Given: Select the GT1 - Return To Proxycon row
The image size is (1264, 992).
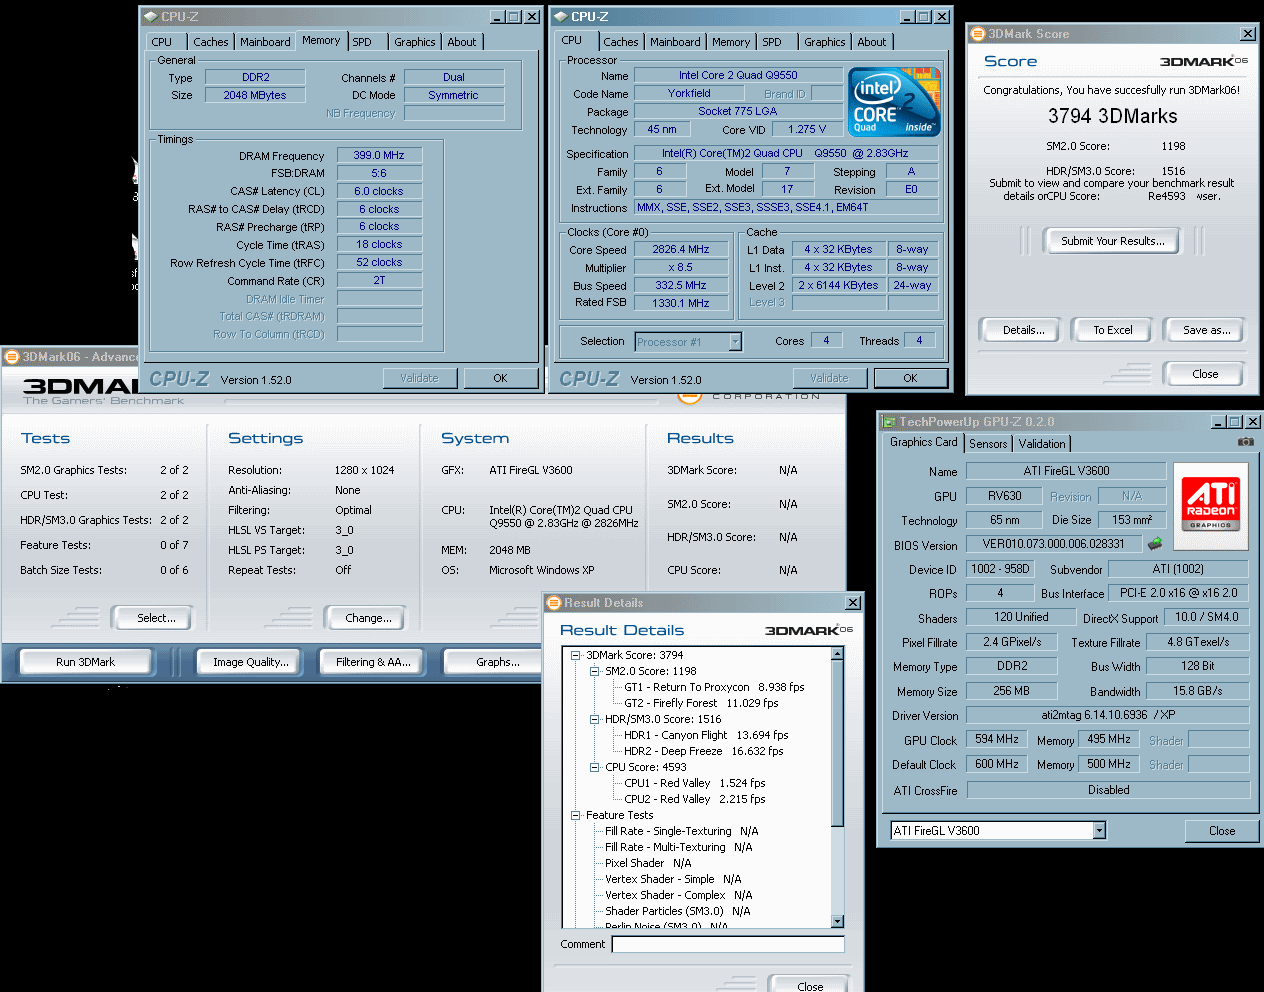Looking at the screenshot, I should 714,688.
